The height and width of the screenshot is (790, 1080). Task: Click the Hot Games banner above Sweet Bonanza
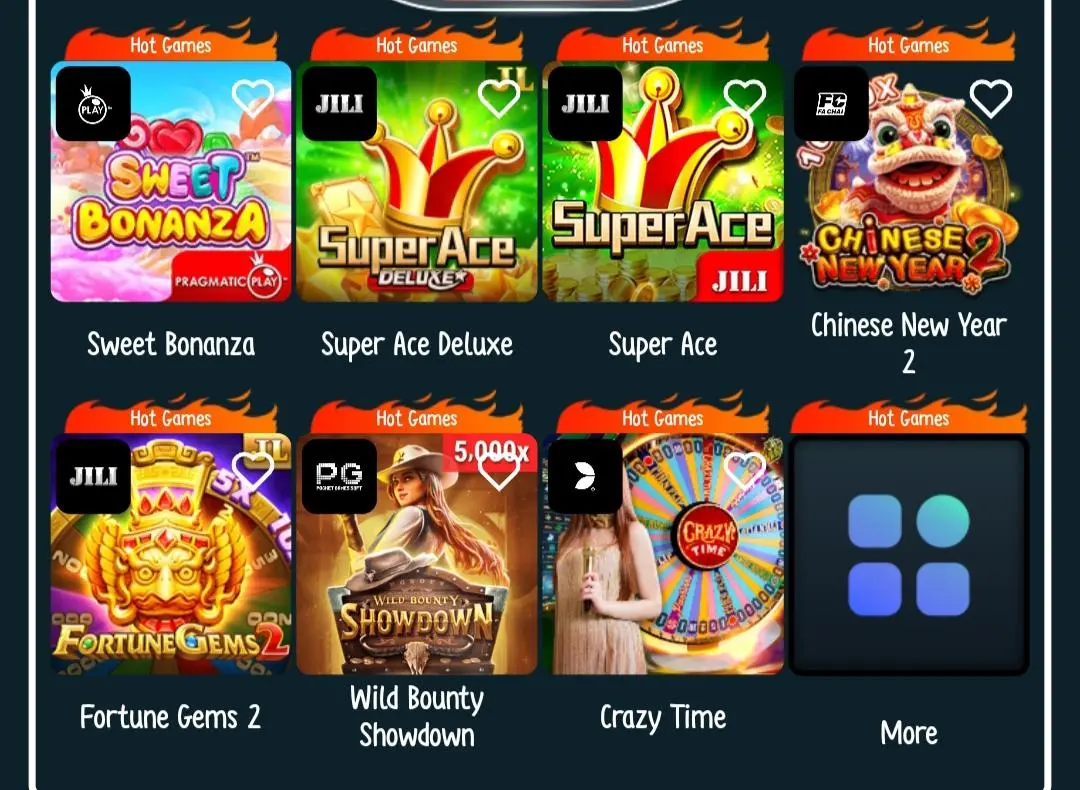pos(171,43)
